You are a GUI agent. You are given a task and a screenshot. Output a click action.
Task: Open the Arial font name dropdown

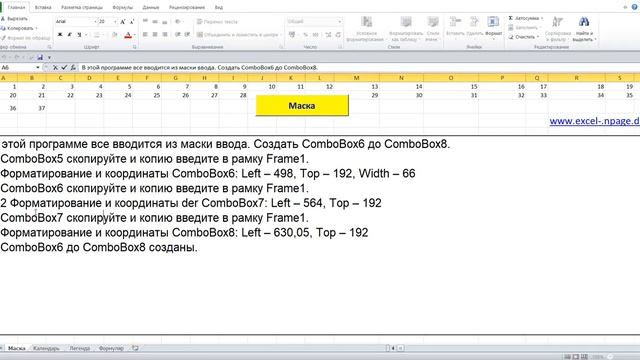pos(95,22)
